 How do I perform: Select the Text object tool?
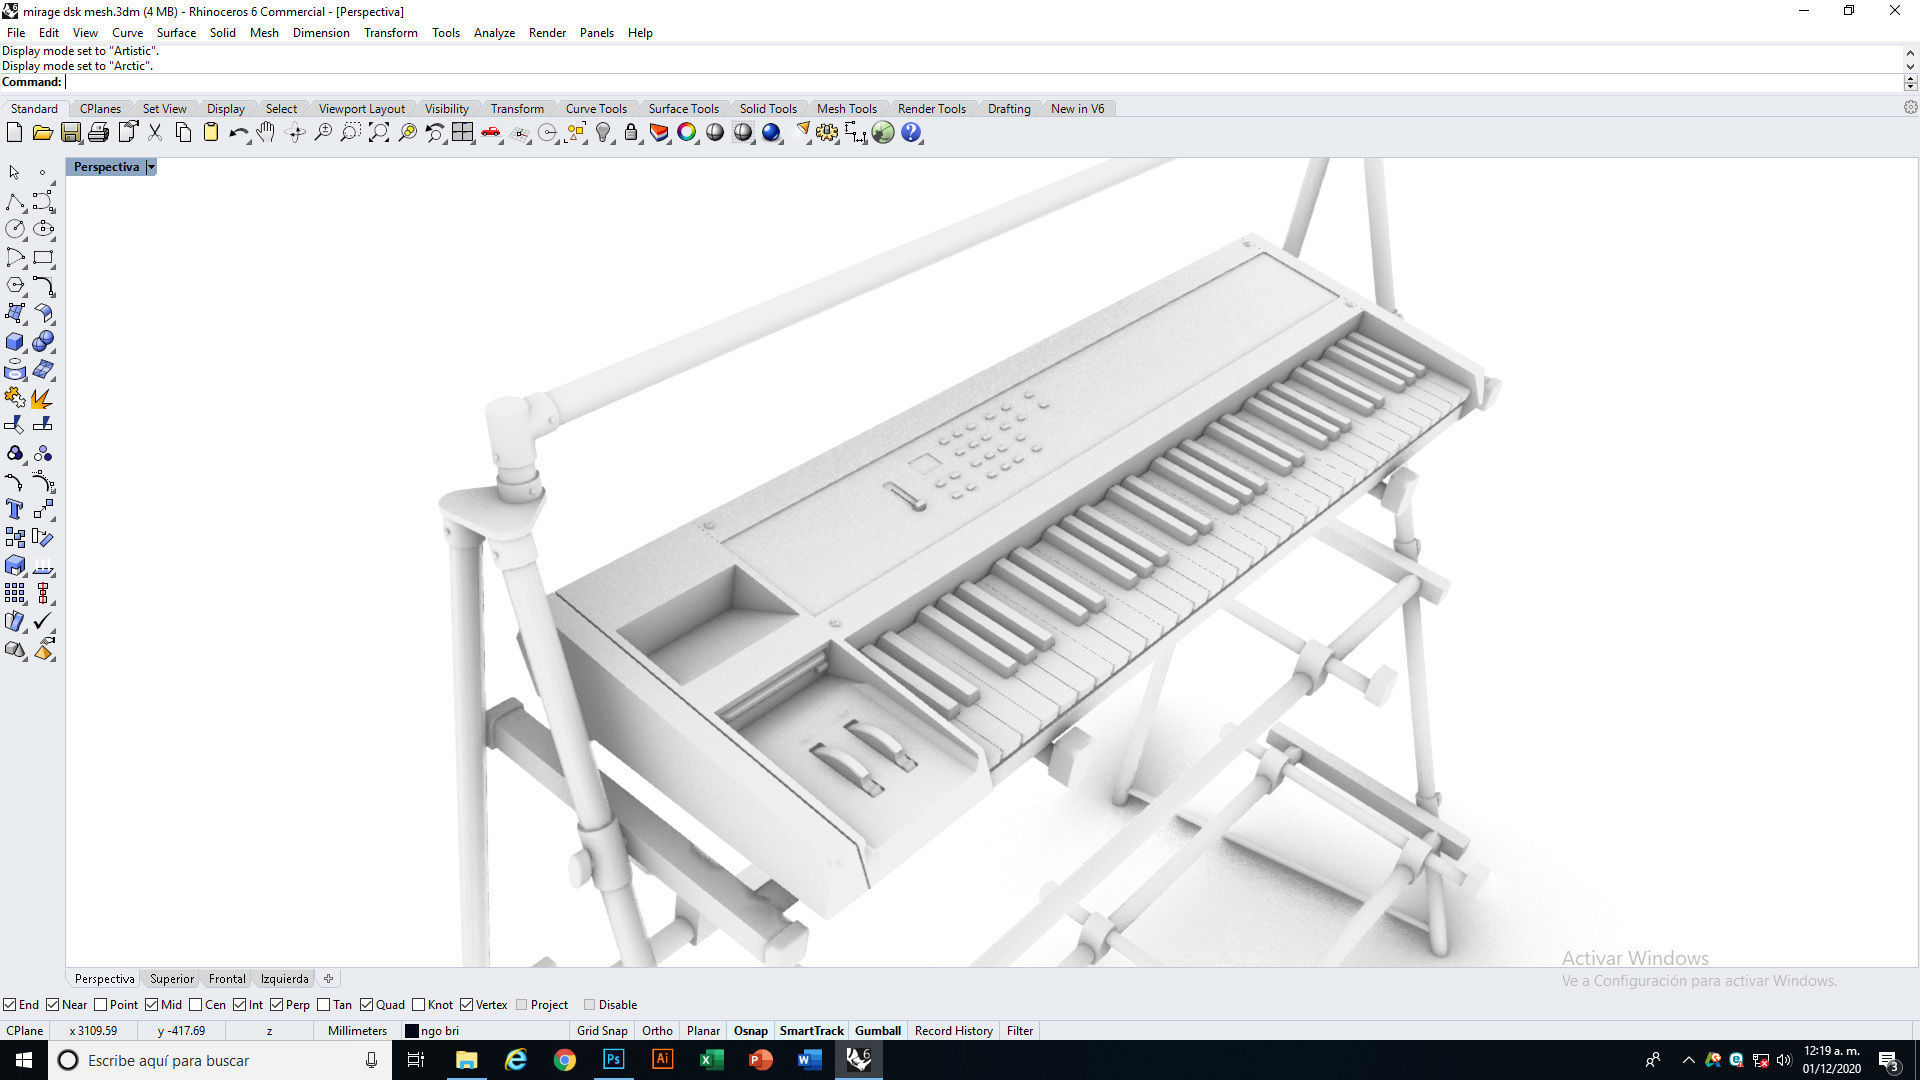[15, 510]
